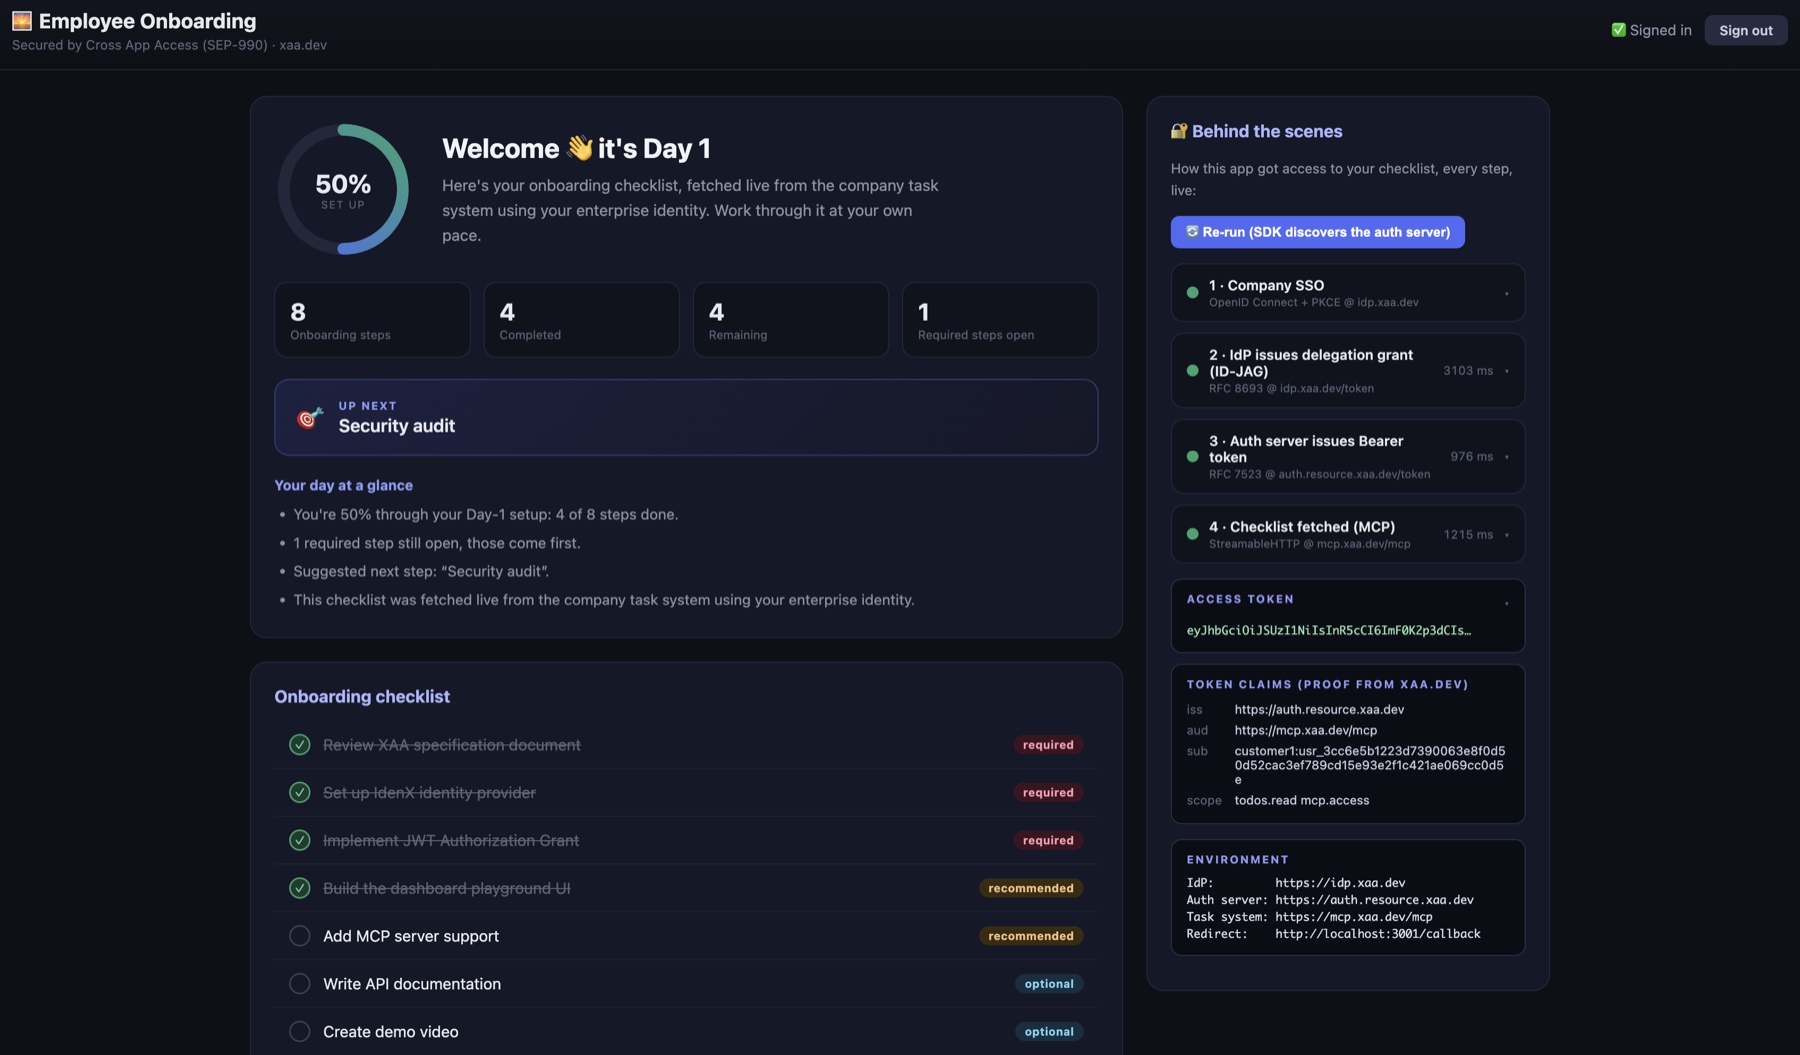This screenshot has height=1055, width=1800.
Task: Mark Create demo video as done
Action: [299, 1033]
